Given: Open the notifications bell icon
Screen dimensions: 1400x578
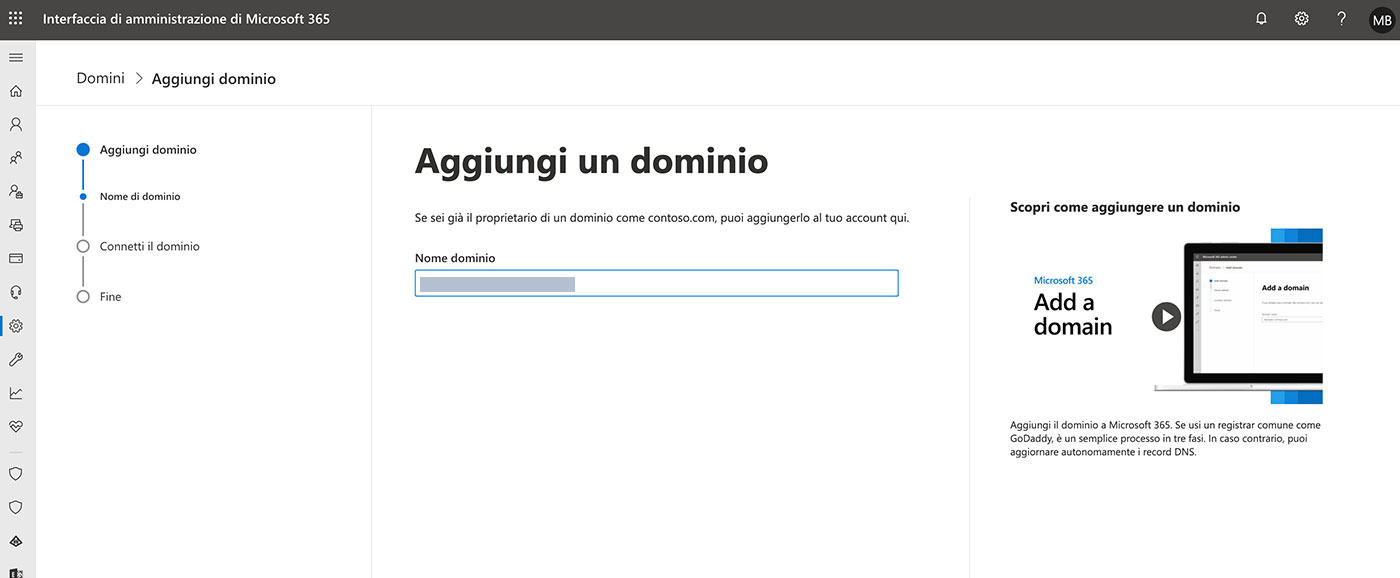Looking at the screenshot, I should 1261,18.
